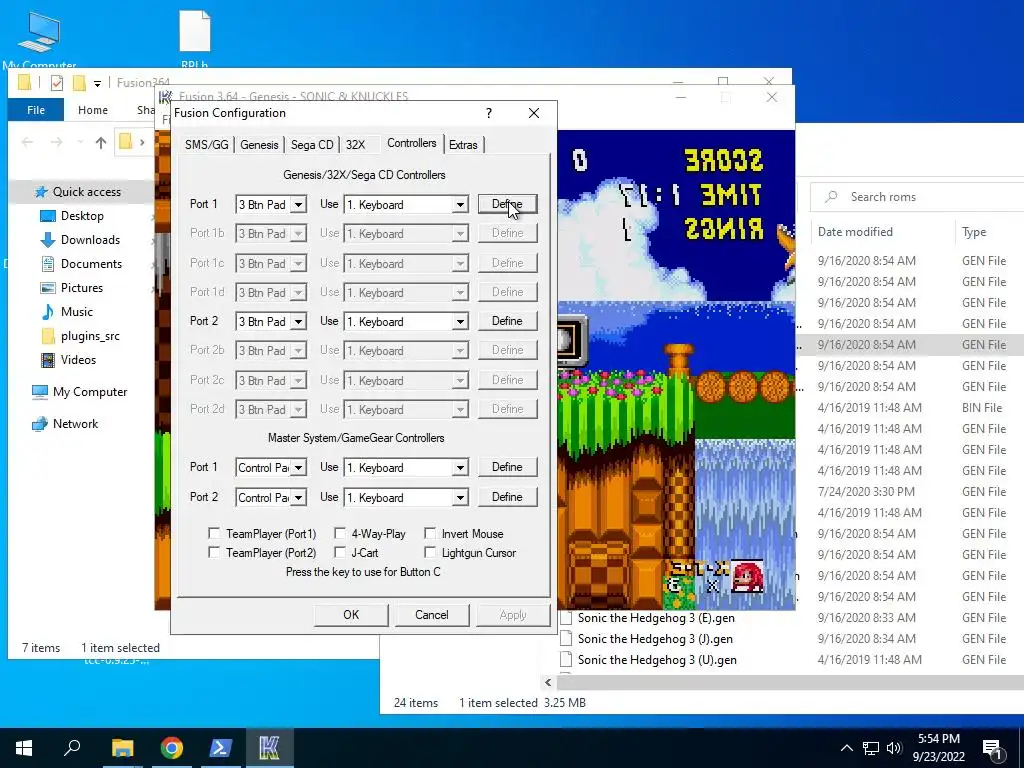Click OK in Fusion Configuration
The image size is (1024, 768).
(351, 615)
